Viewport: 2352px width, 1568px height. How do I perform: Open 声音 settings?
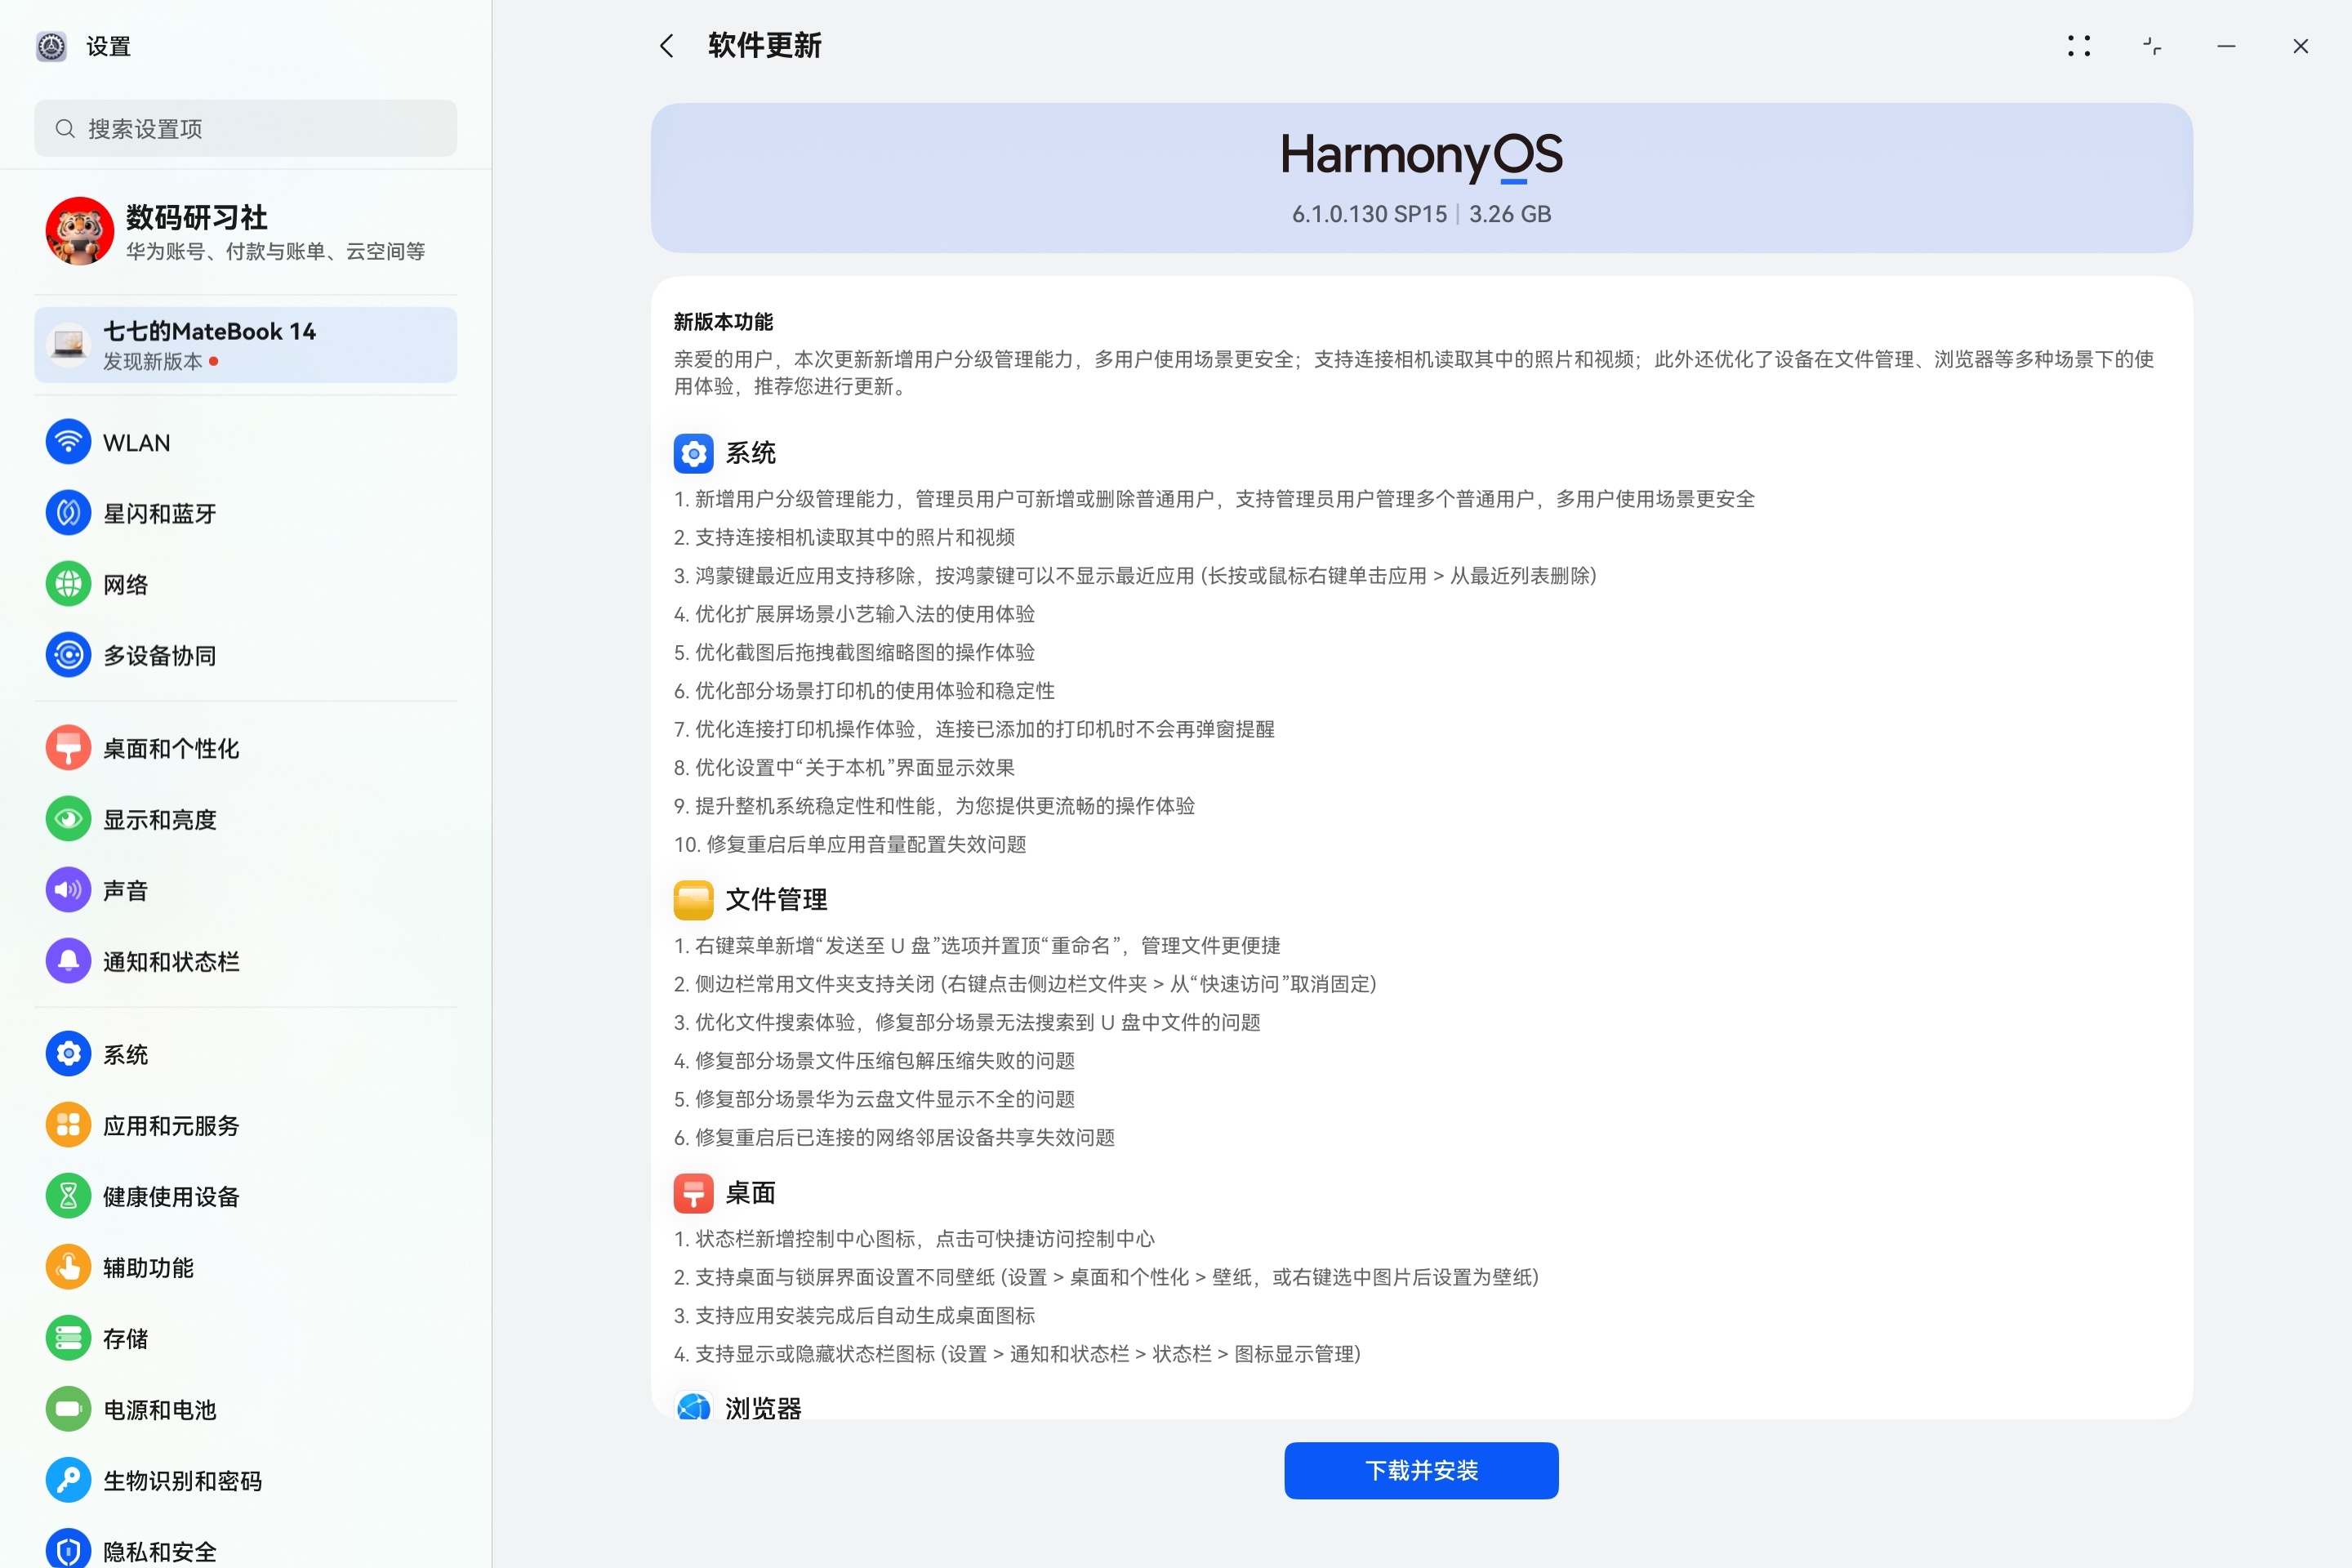click(245, 890)
